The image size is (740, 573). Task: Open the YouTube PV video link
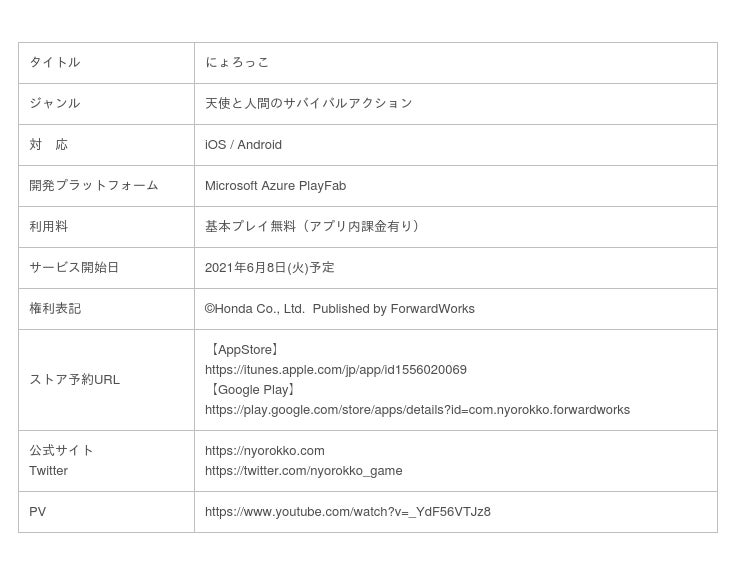click(347, 512)
